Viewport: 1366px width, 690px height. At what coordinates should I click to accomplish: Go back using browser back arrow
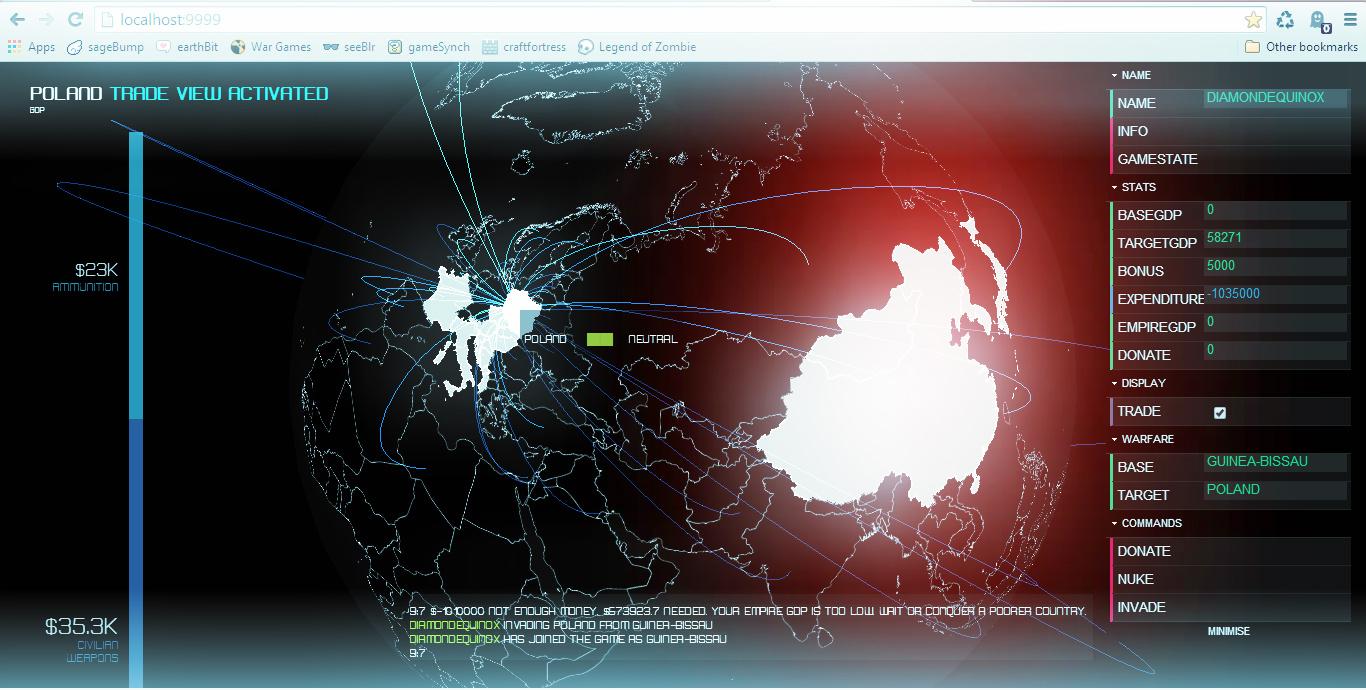pyautogui.click(x=17, y=19)
